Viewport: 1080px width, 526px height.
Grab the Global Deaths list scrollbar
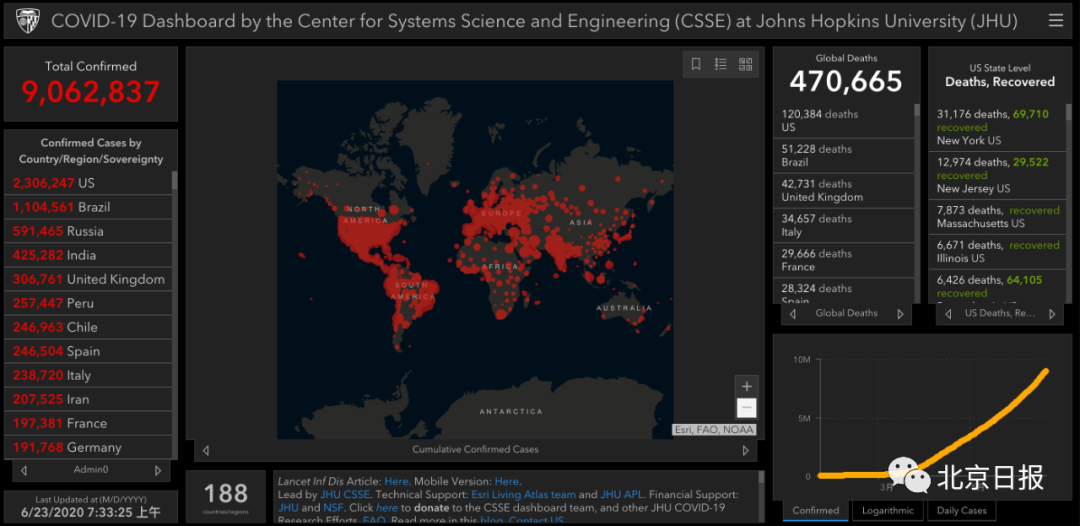click(x=917, y=110)
